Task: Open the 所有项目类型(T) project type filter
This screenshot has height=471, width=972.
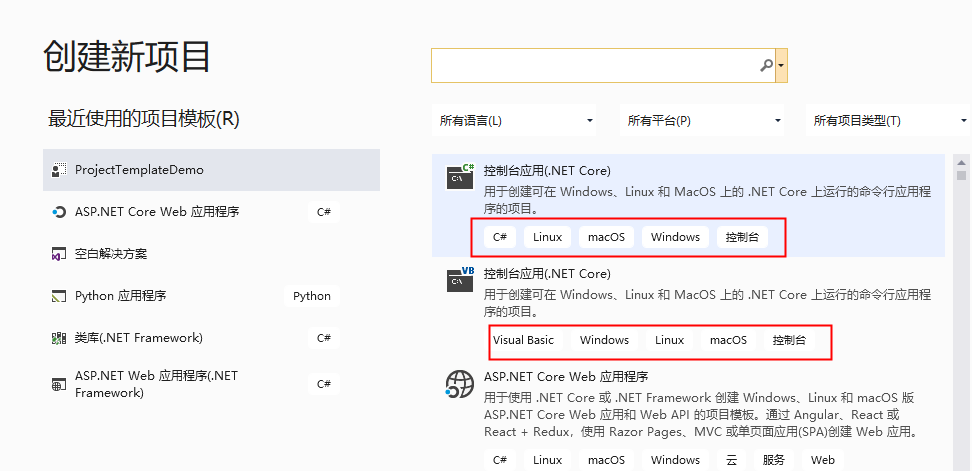Action: point(888,121)
